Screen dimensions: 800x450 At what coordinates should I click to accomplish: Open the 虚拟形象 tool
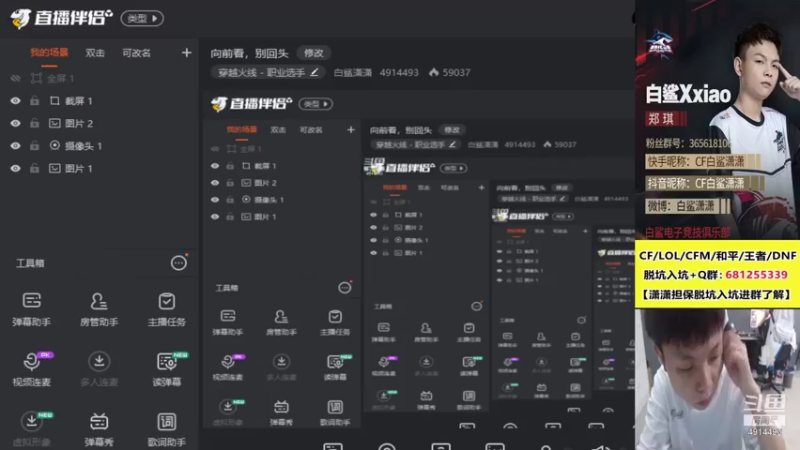(32, 429)
